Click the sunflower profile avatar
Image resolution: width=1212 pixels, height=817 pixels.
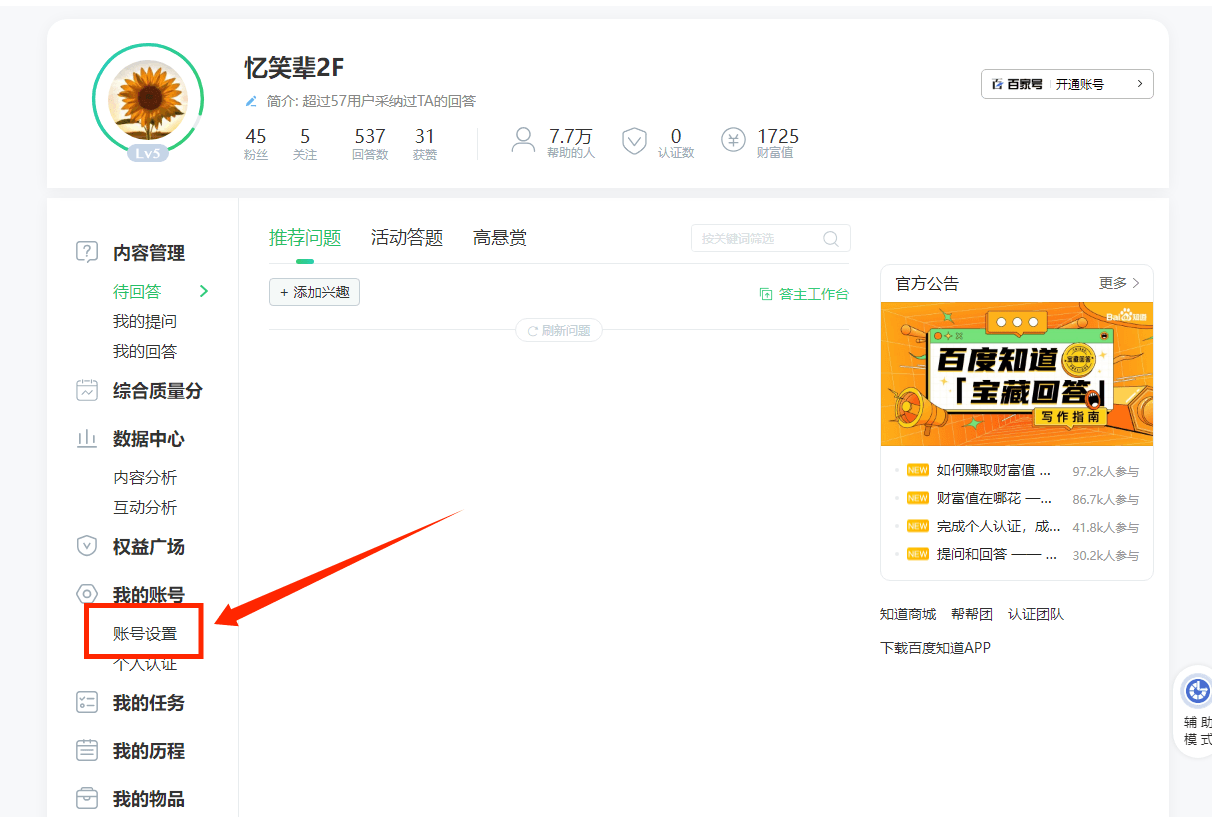click(x=147, y=100)
